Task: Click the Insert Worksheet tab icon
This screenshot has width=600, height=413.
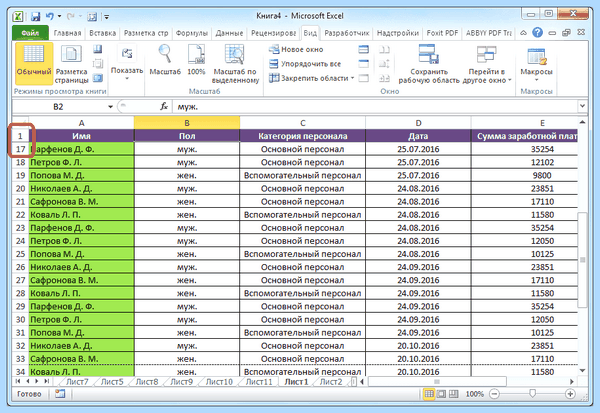Action: [x=354, y=382]
